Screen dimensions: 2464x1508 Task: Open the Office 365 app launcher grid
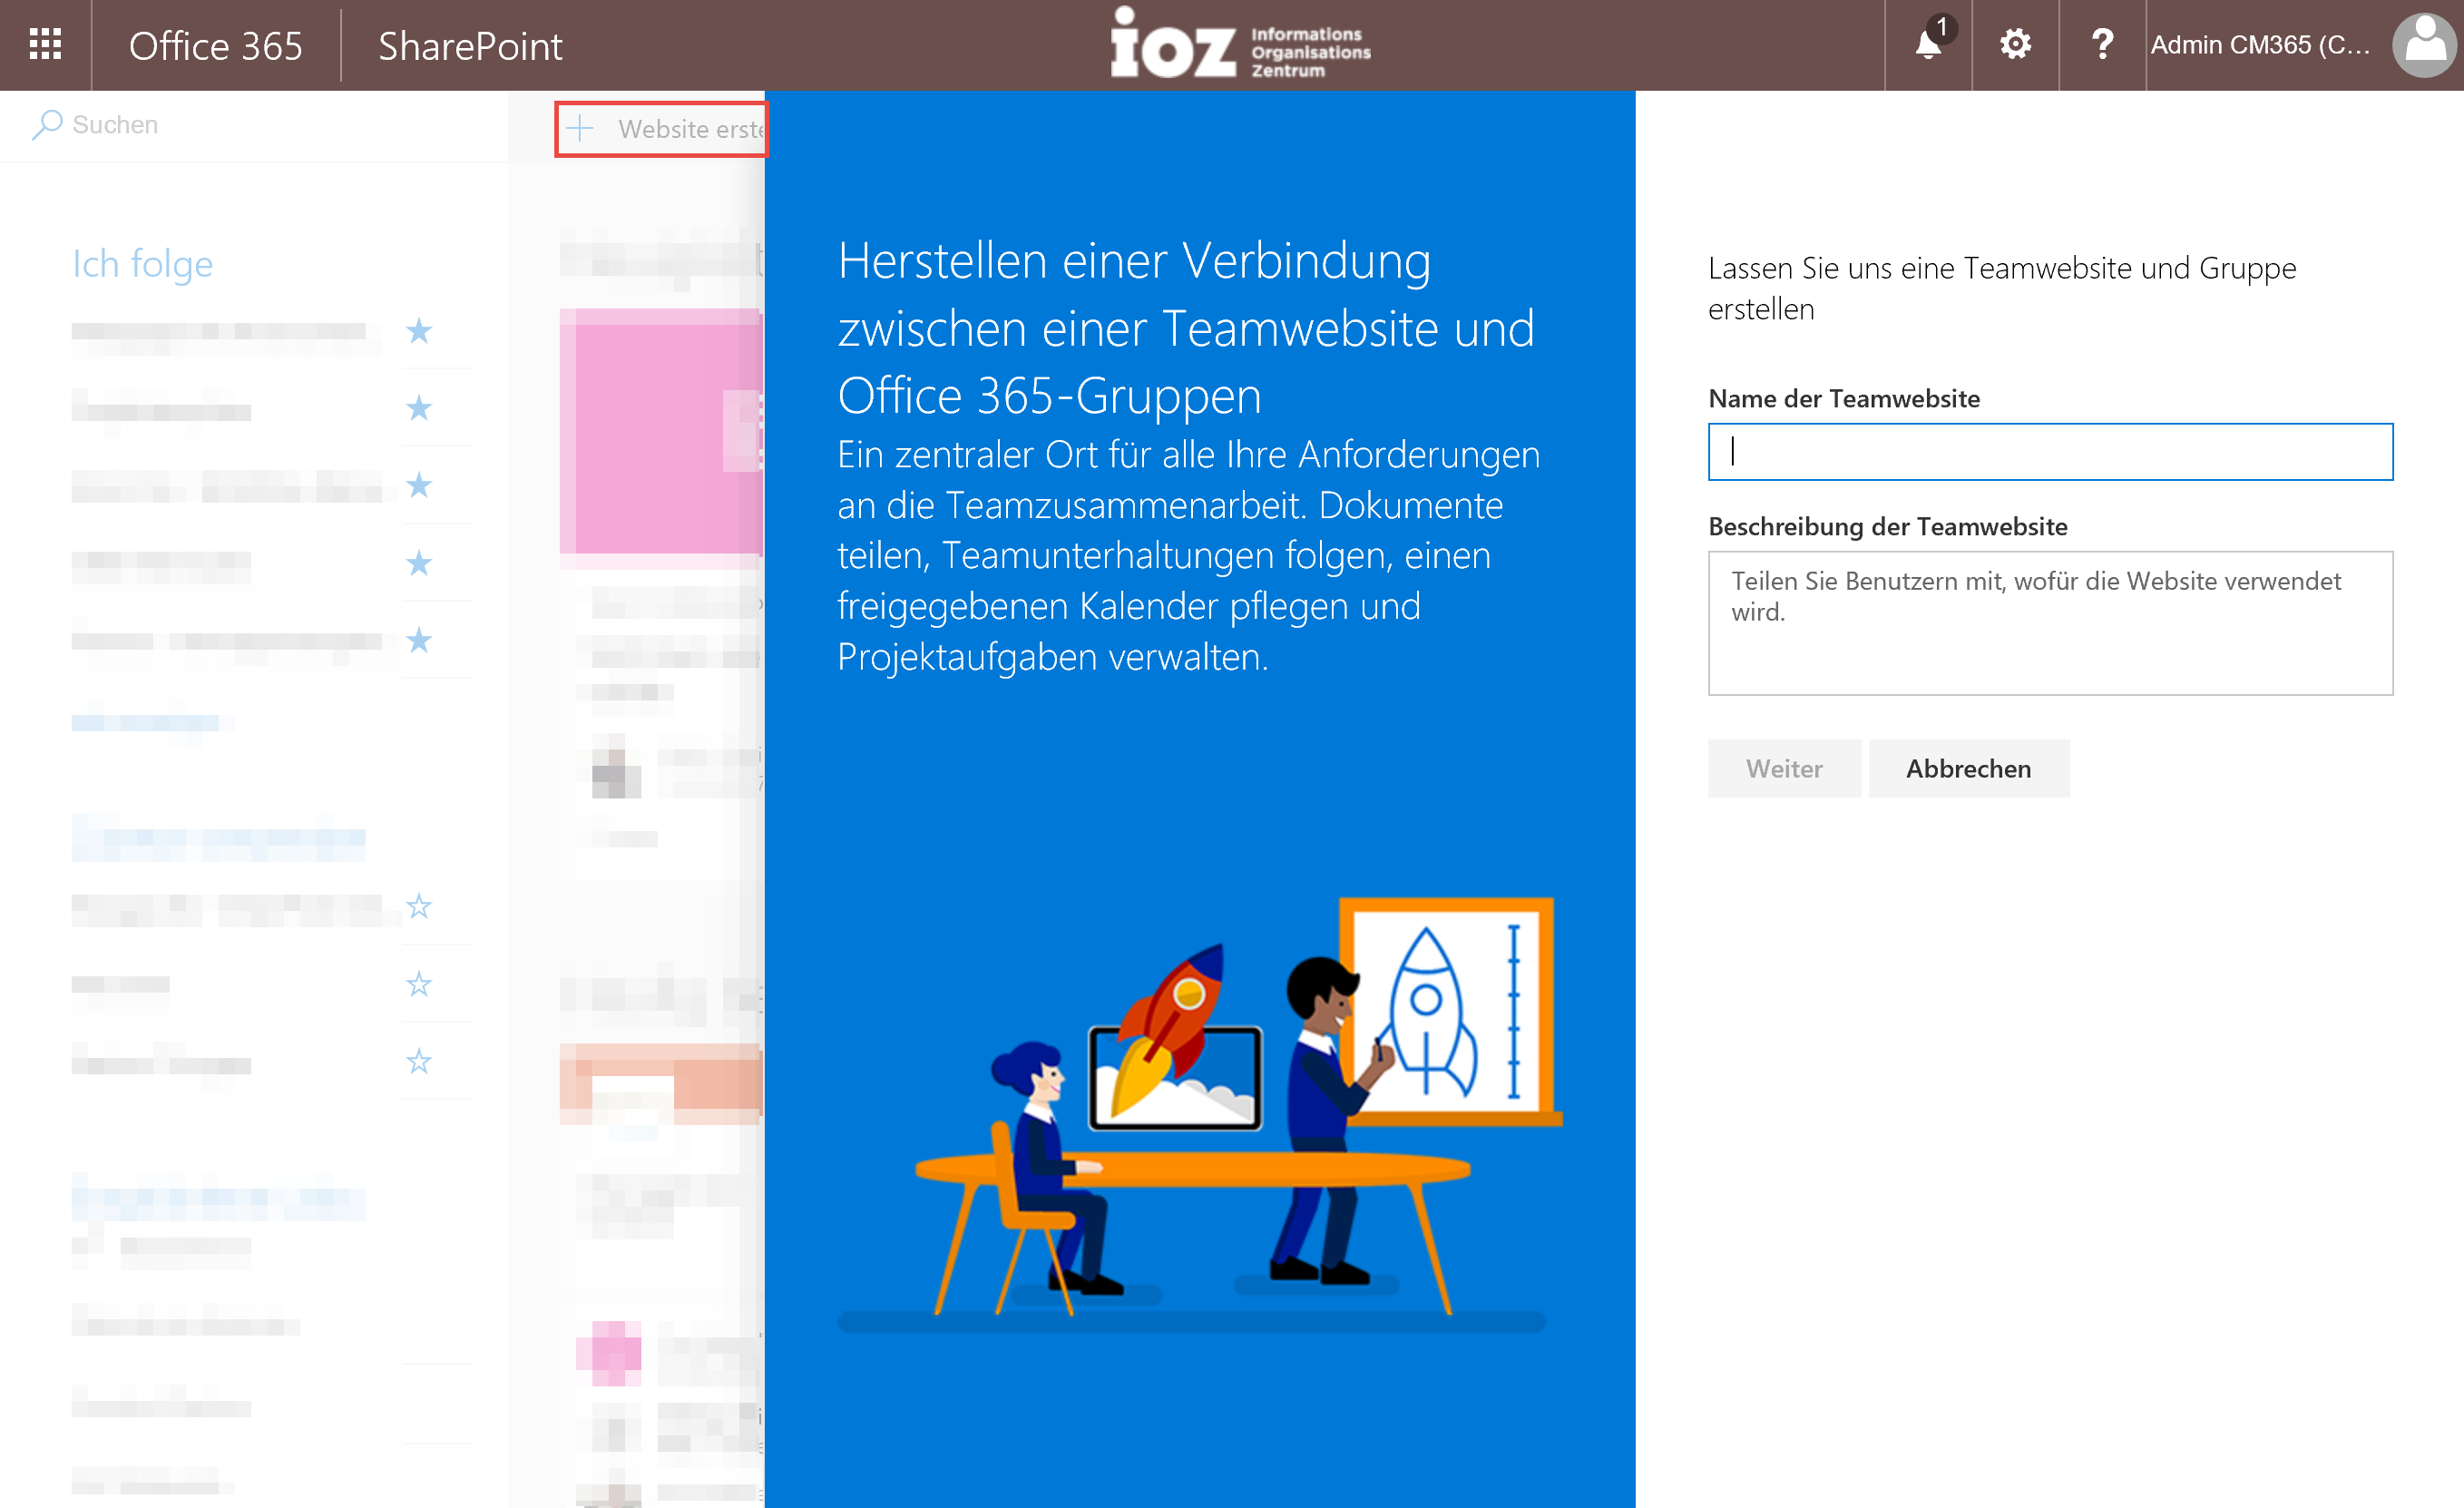click(45, 45)
